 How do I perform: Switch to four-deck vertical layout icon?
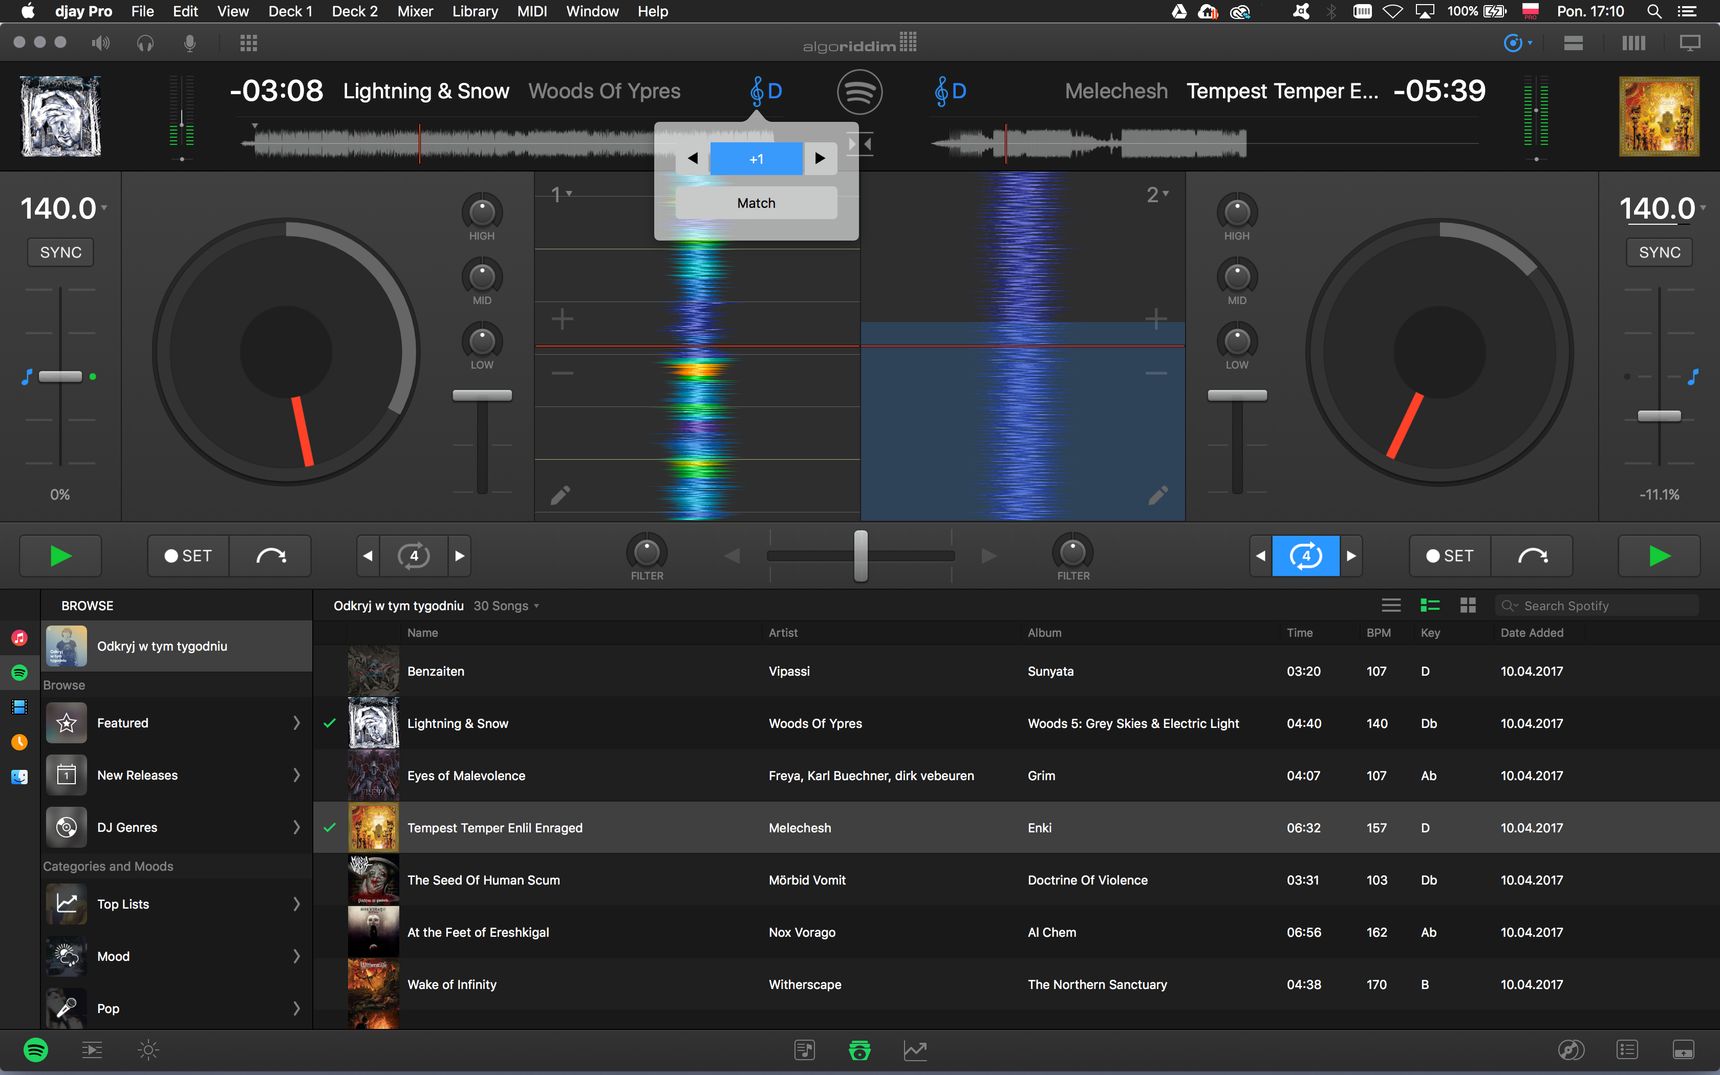[x=1633, y=43]
